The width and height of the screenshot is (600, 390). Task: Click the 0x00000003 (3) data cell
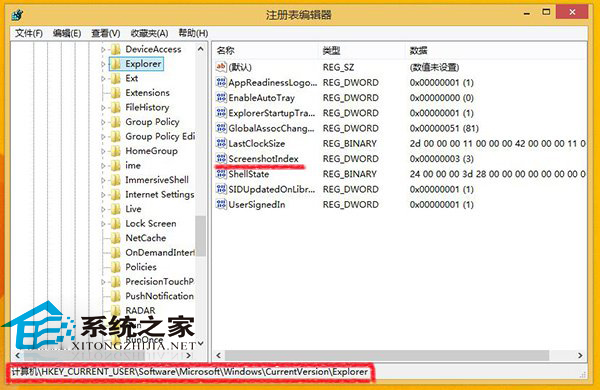pos(441,158)
